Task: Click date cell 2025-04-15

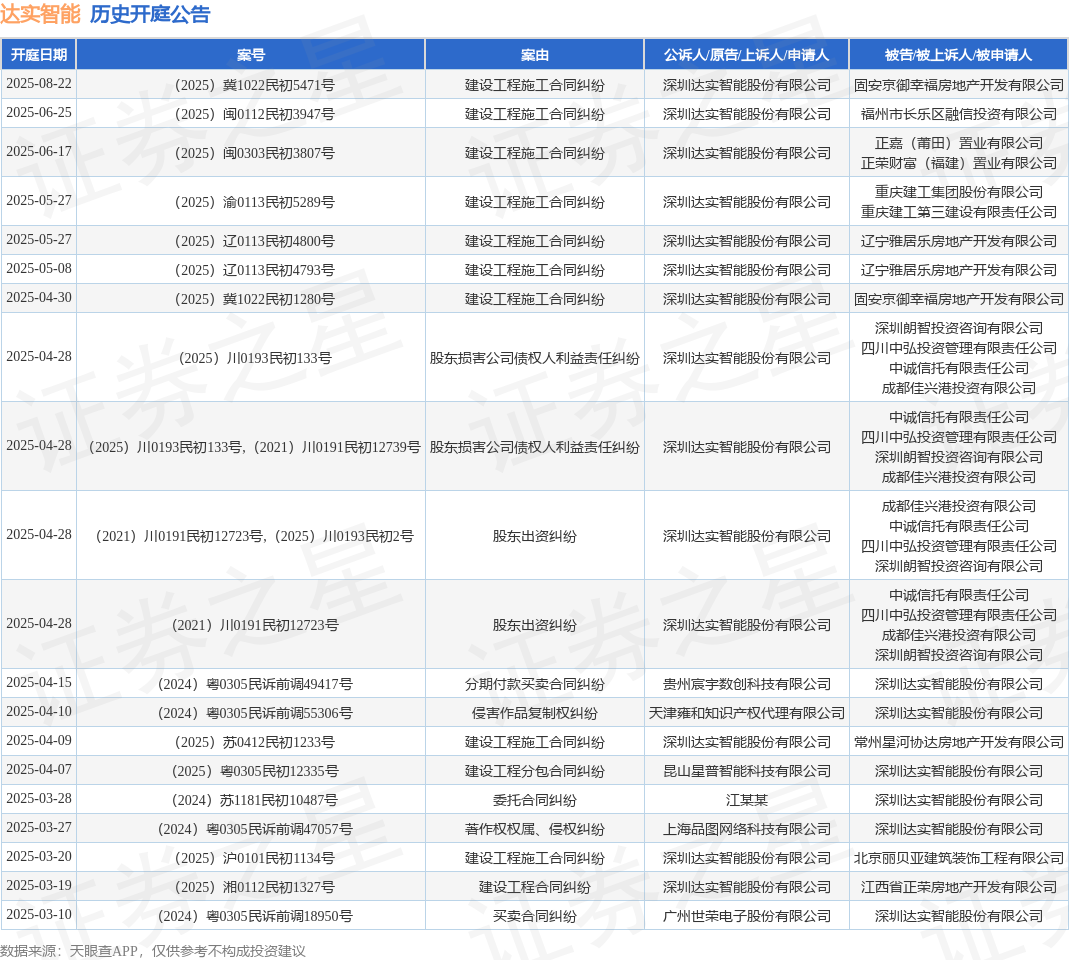Action: click(39, 682)
